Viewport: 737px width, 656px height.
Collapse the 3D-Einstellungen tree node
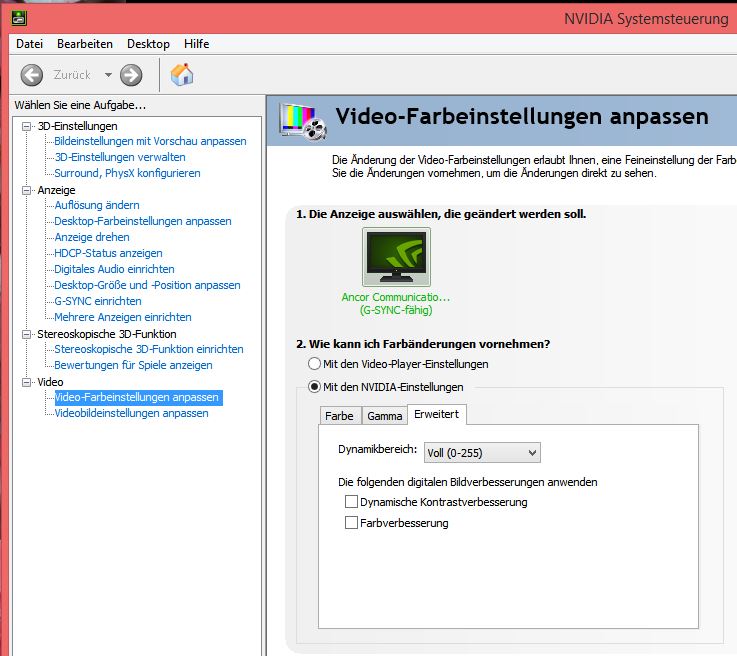pos(26,126)
